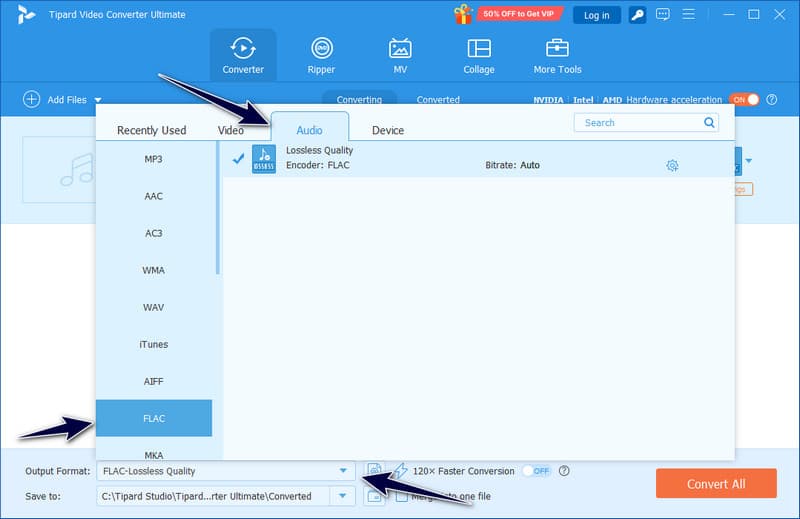Click Bitrate: Auto value
This screenshot has height=519, width=800.
(x=512, y=165)
